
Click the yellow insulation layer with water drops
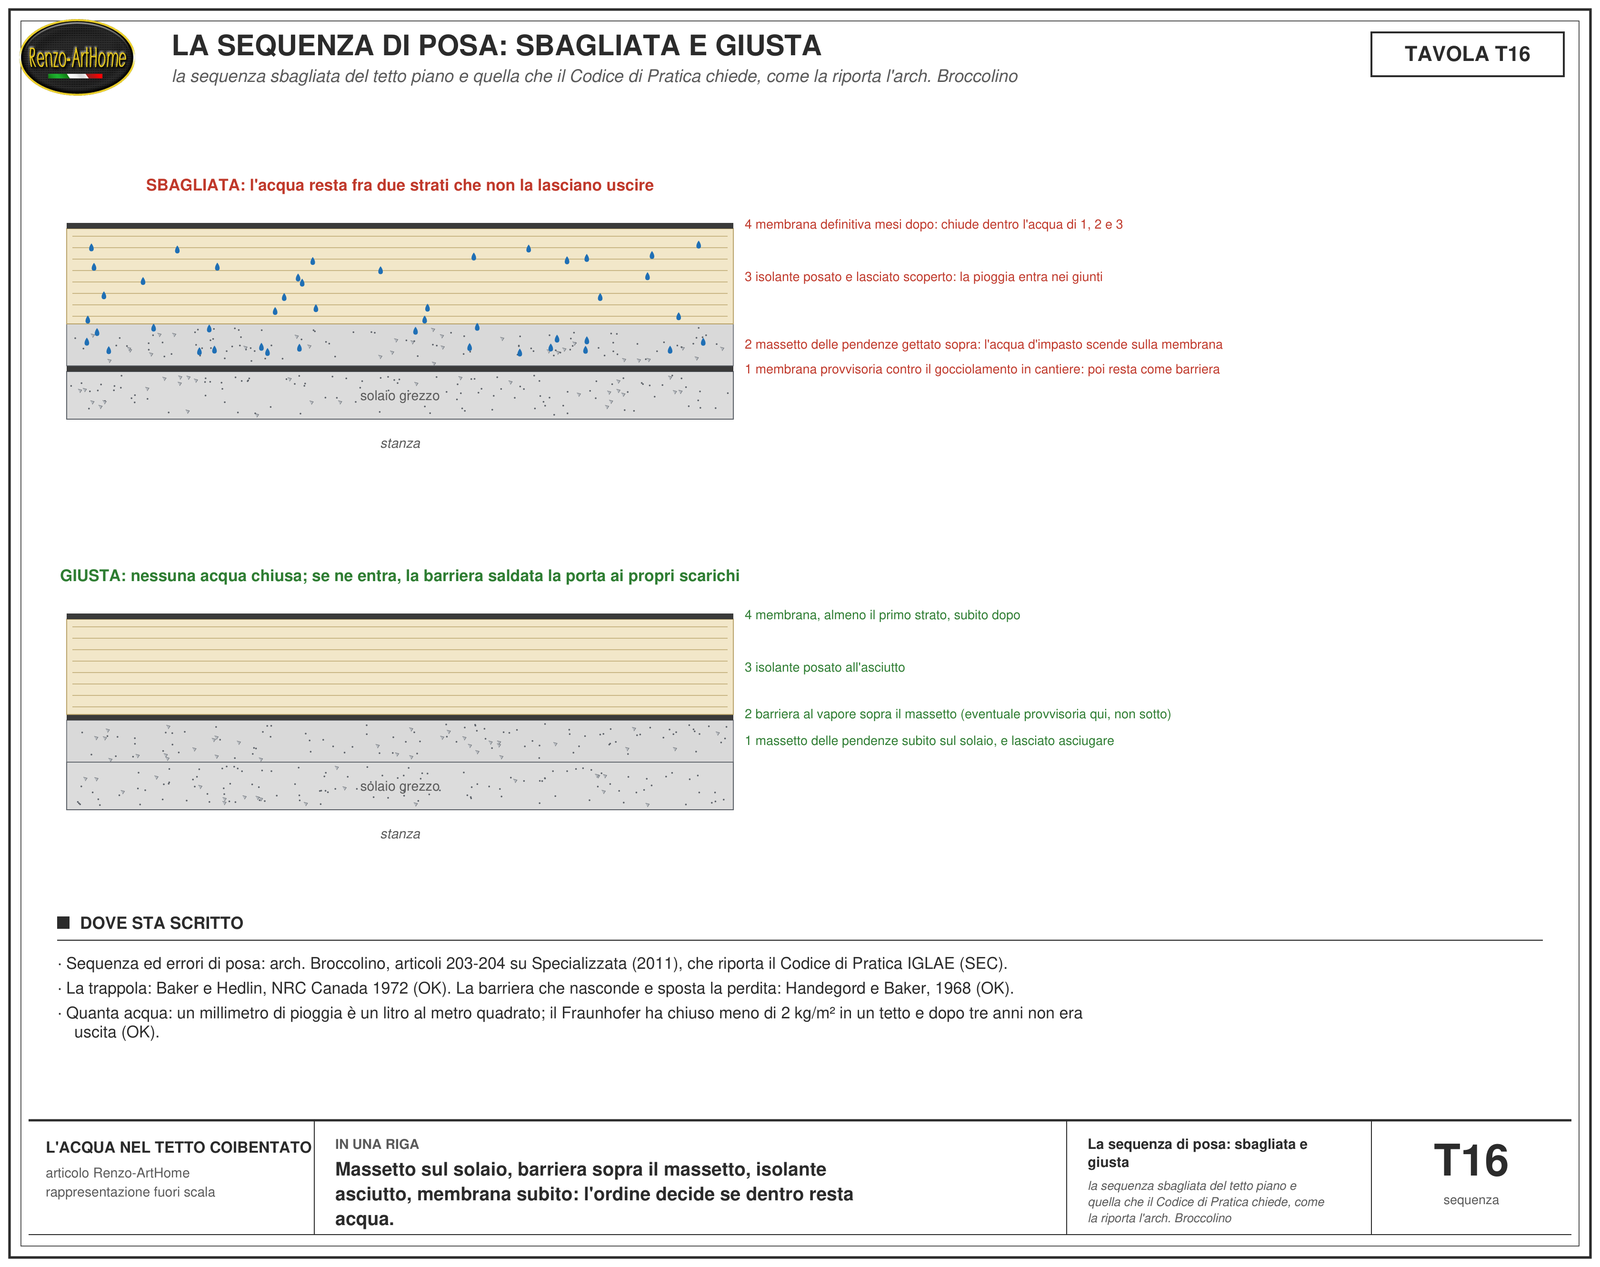coord(400,276)
